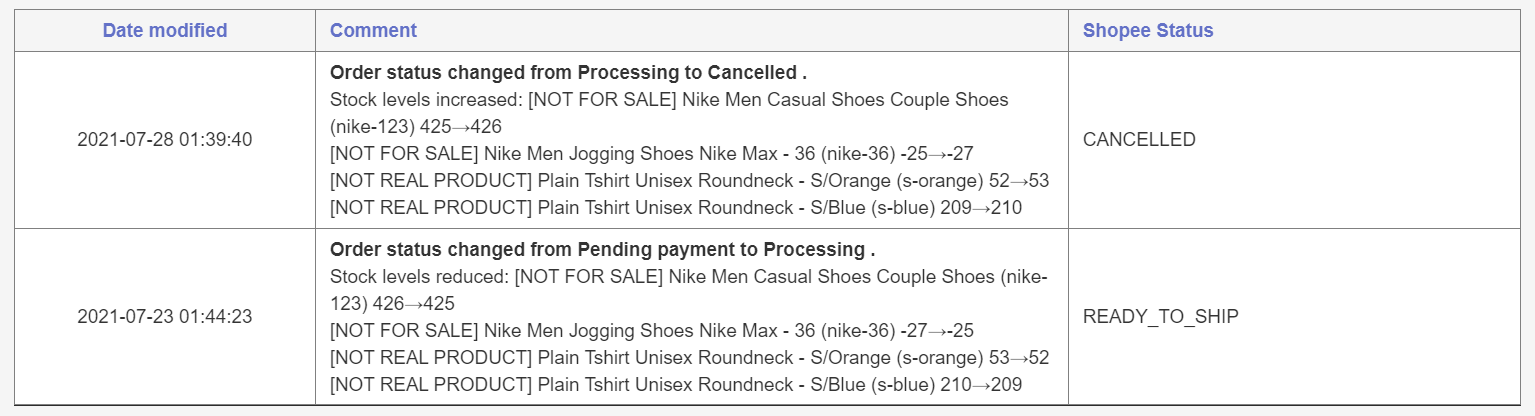The height and width of the screenshot is (416, 1535).
Task: Click the Date modified column header
Action: (165, 30)
